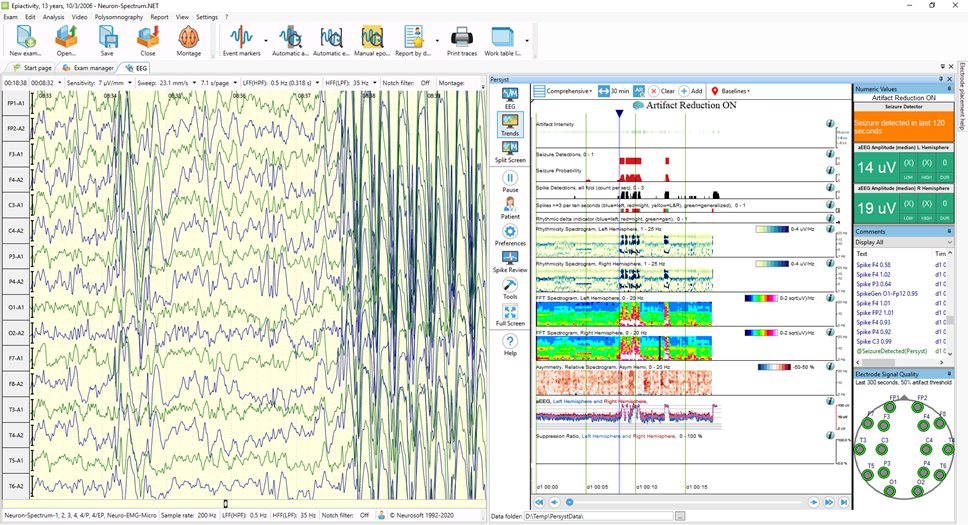Open Patient info in the Persyst sidebar
Viewport: 968px width, 525px height.
[510, 208]
